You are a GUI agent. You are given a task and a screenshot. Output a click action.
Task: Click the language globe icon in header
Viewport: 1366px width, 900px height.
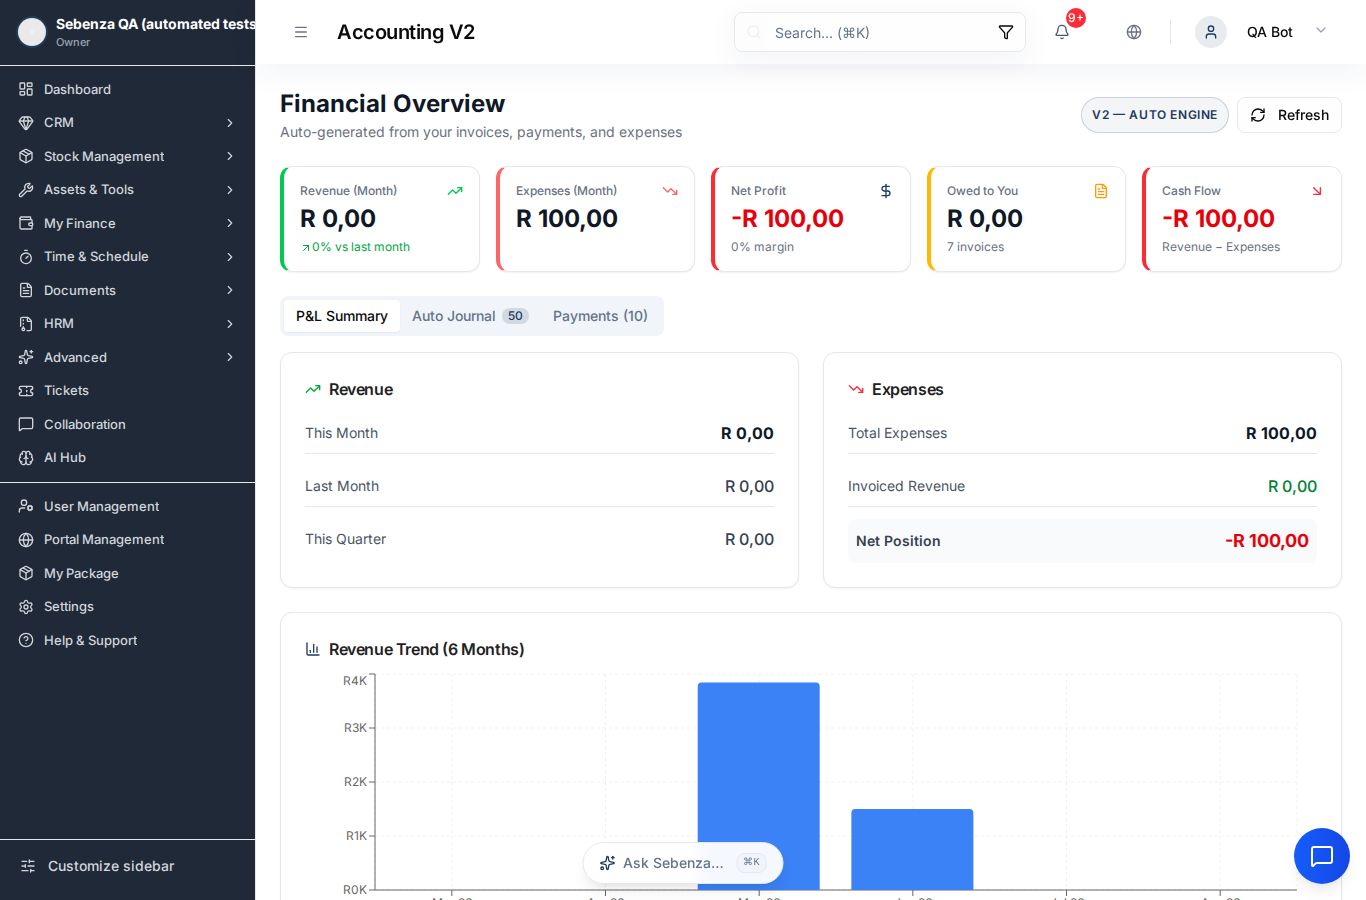coord(1134,32)
